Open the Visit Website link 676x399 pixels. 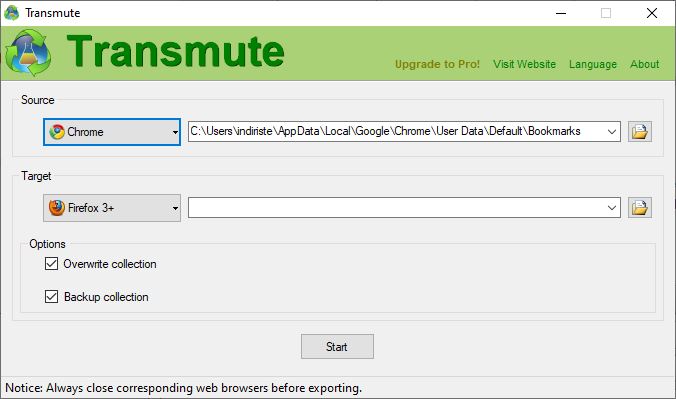[x=524, y=64]
